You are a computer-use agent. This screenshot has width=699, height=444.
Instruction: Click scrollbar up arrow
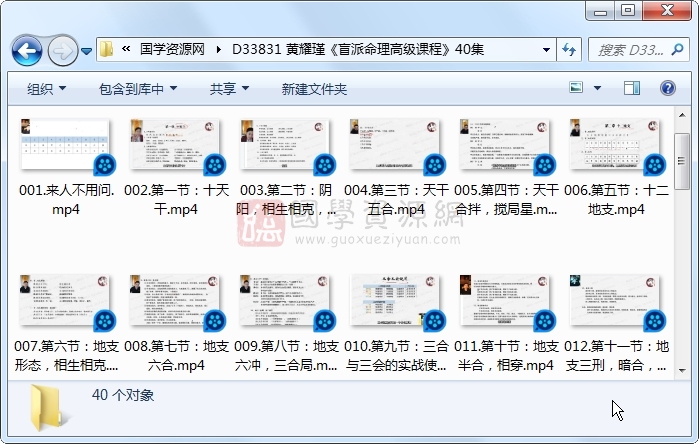tap(682, 115)
